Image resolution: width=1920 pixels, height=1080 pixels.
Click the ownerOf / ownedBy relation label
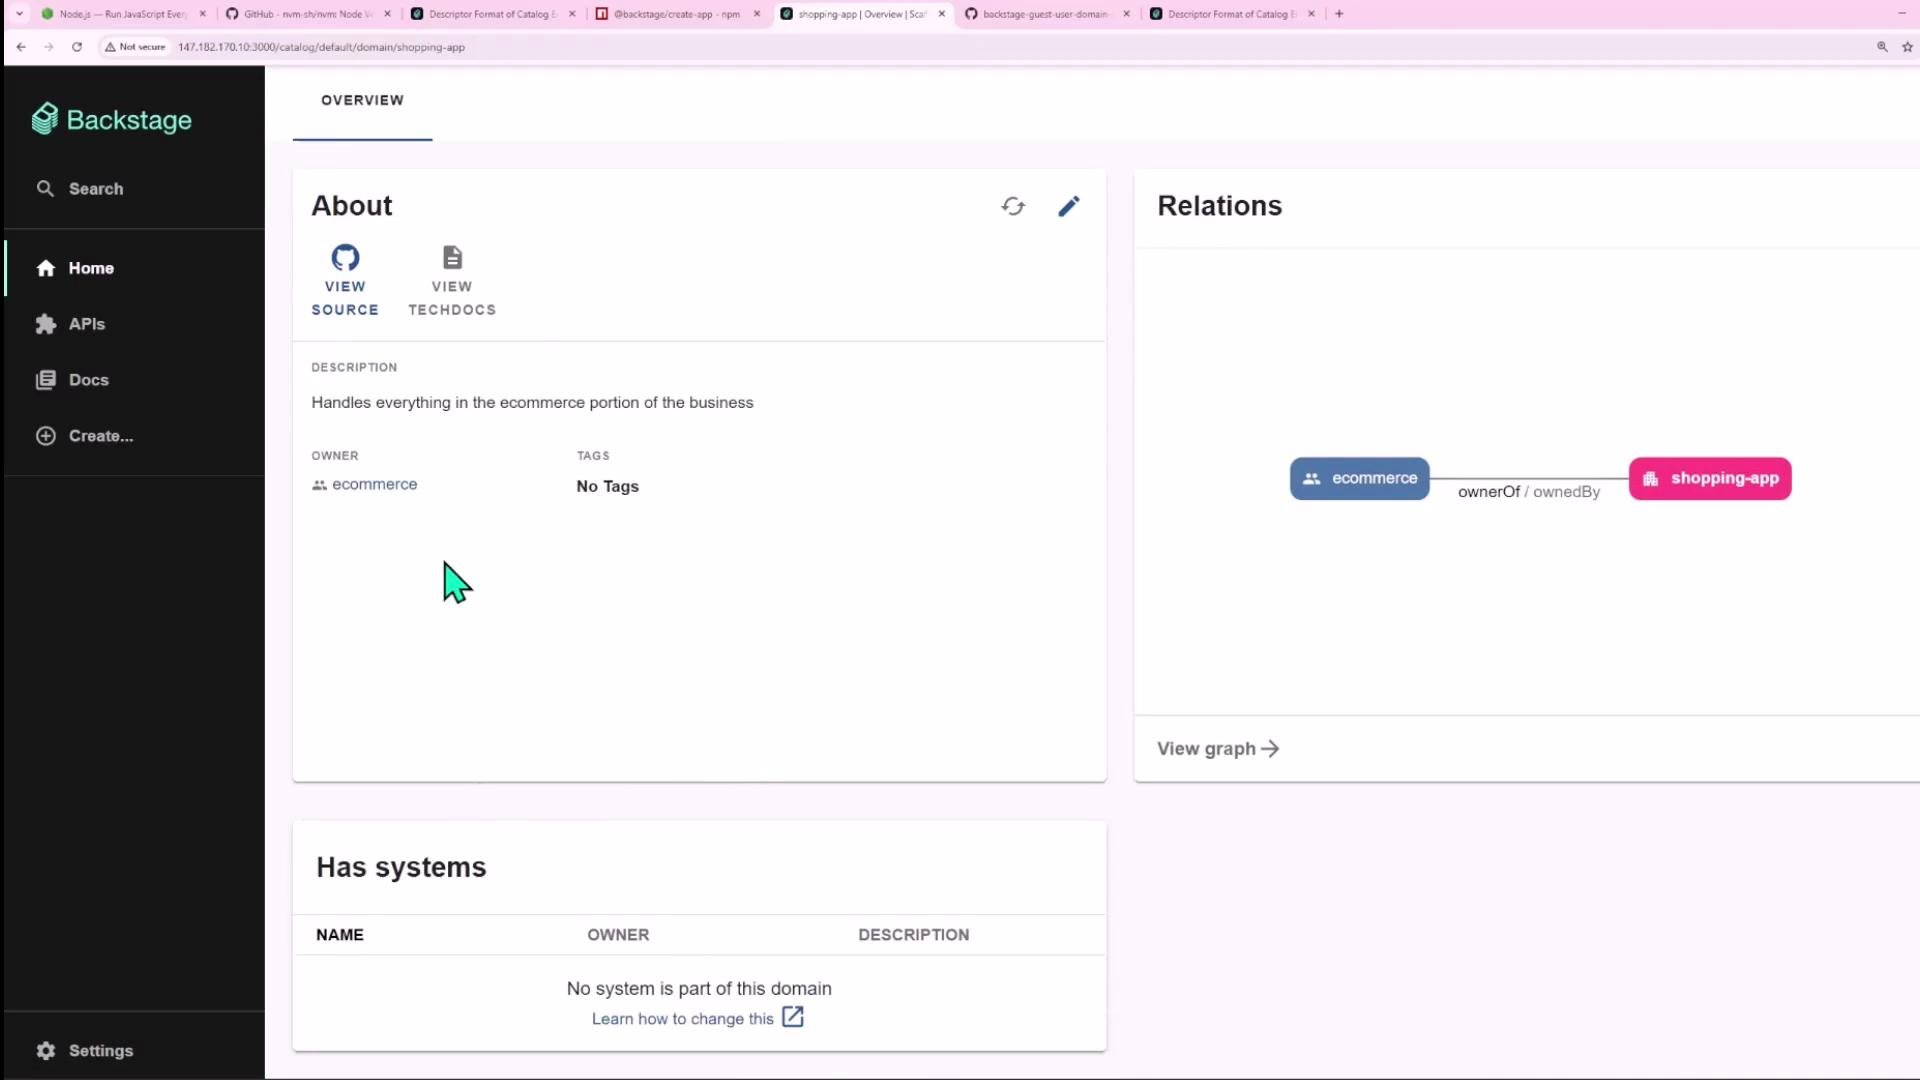[x=1529, y=492]
